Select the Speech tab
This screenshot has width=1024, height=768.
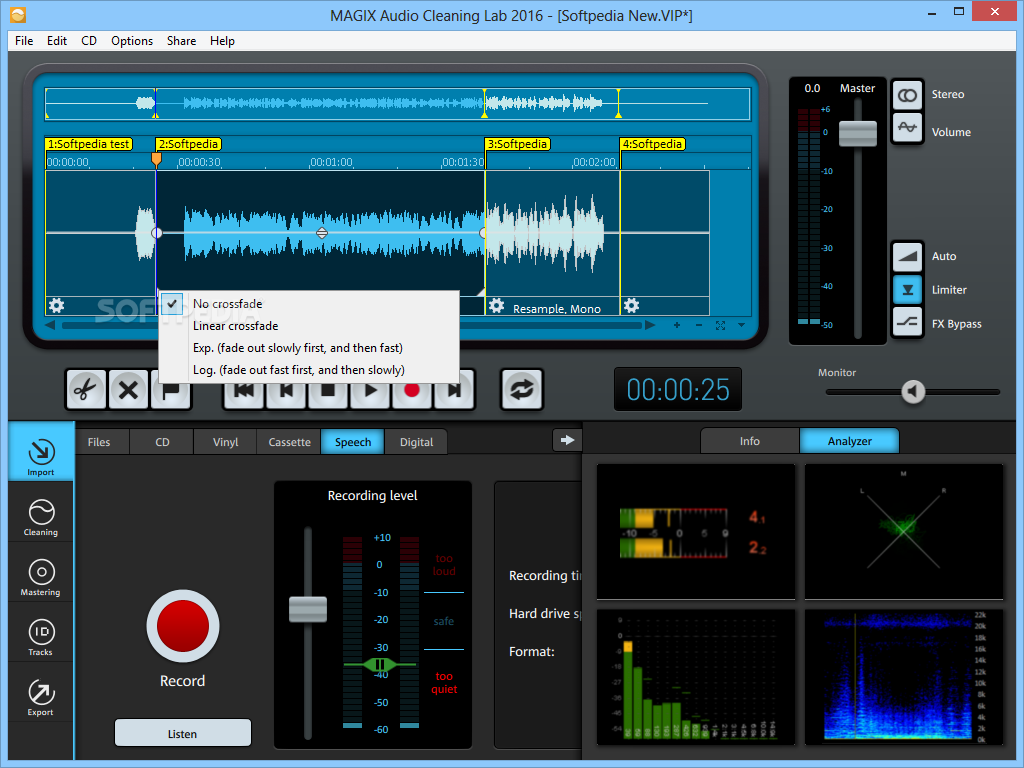[x=353, y=442]
